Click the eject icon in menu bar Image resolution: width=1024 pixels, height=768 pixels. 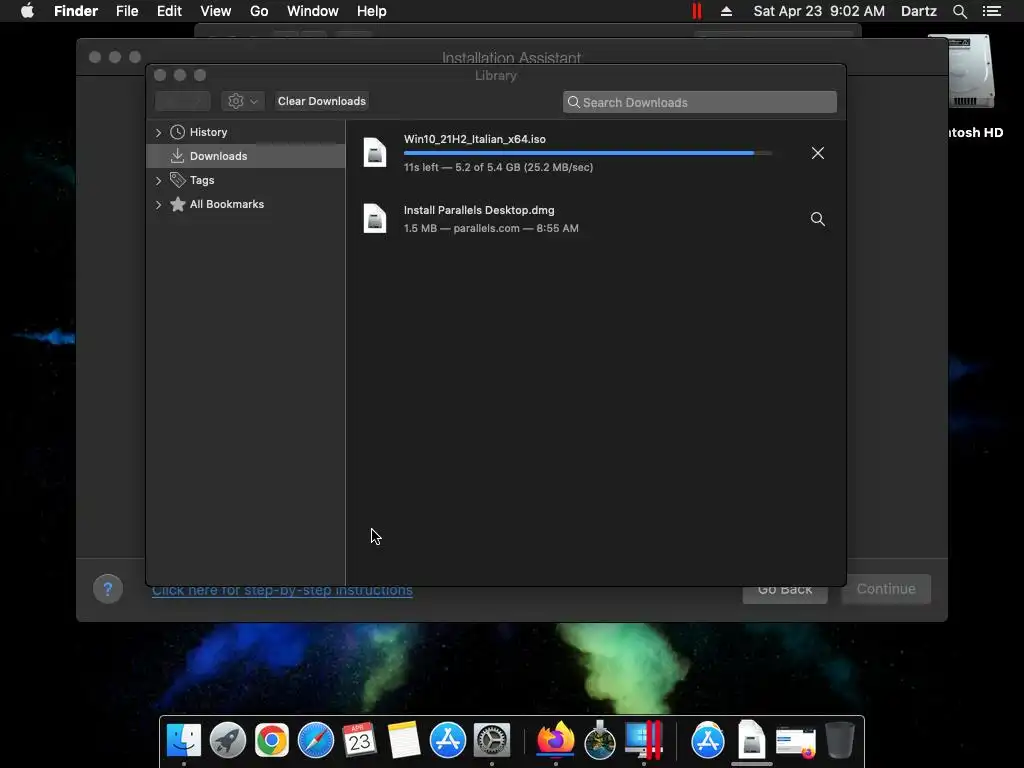pos(726,11)
